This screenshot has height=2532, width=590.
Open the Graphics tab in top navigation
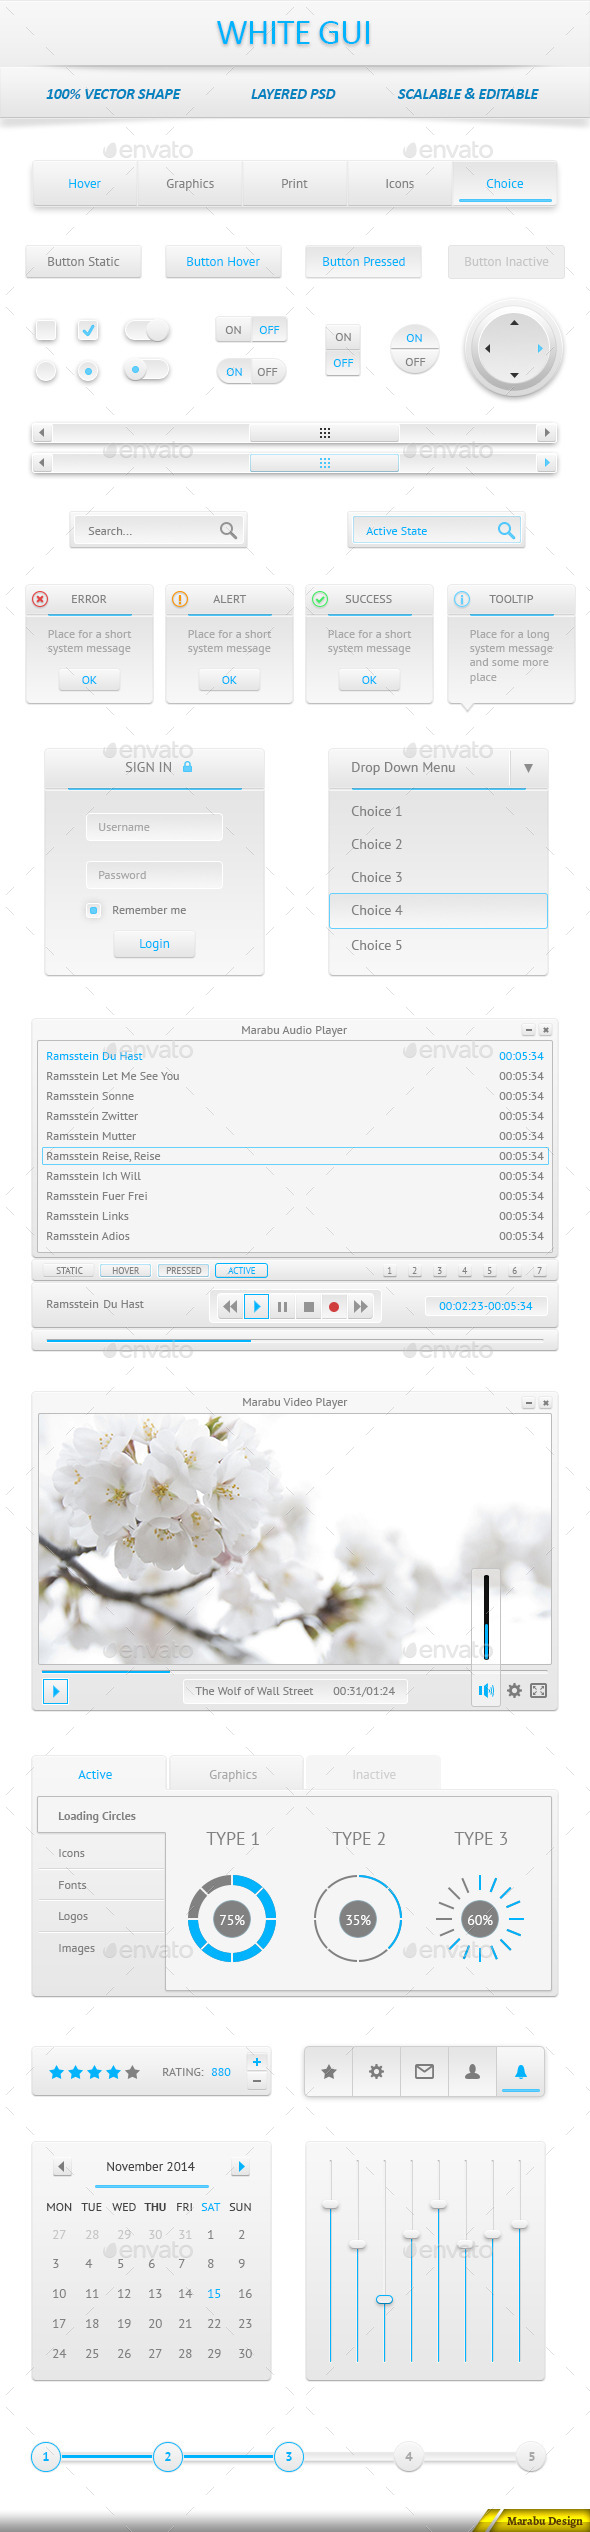coord(190,183)
